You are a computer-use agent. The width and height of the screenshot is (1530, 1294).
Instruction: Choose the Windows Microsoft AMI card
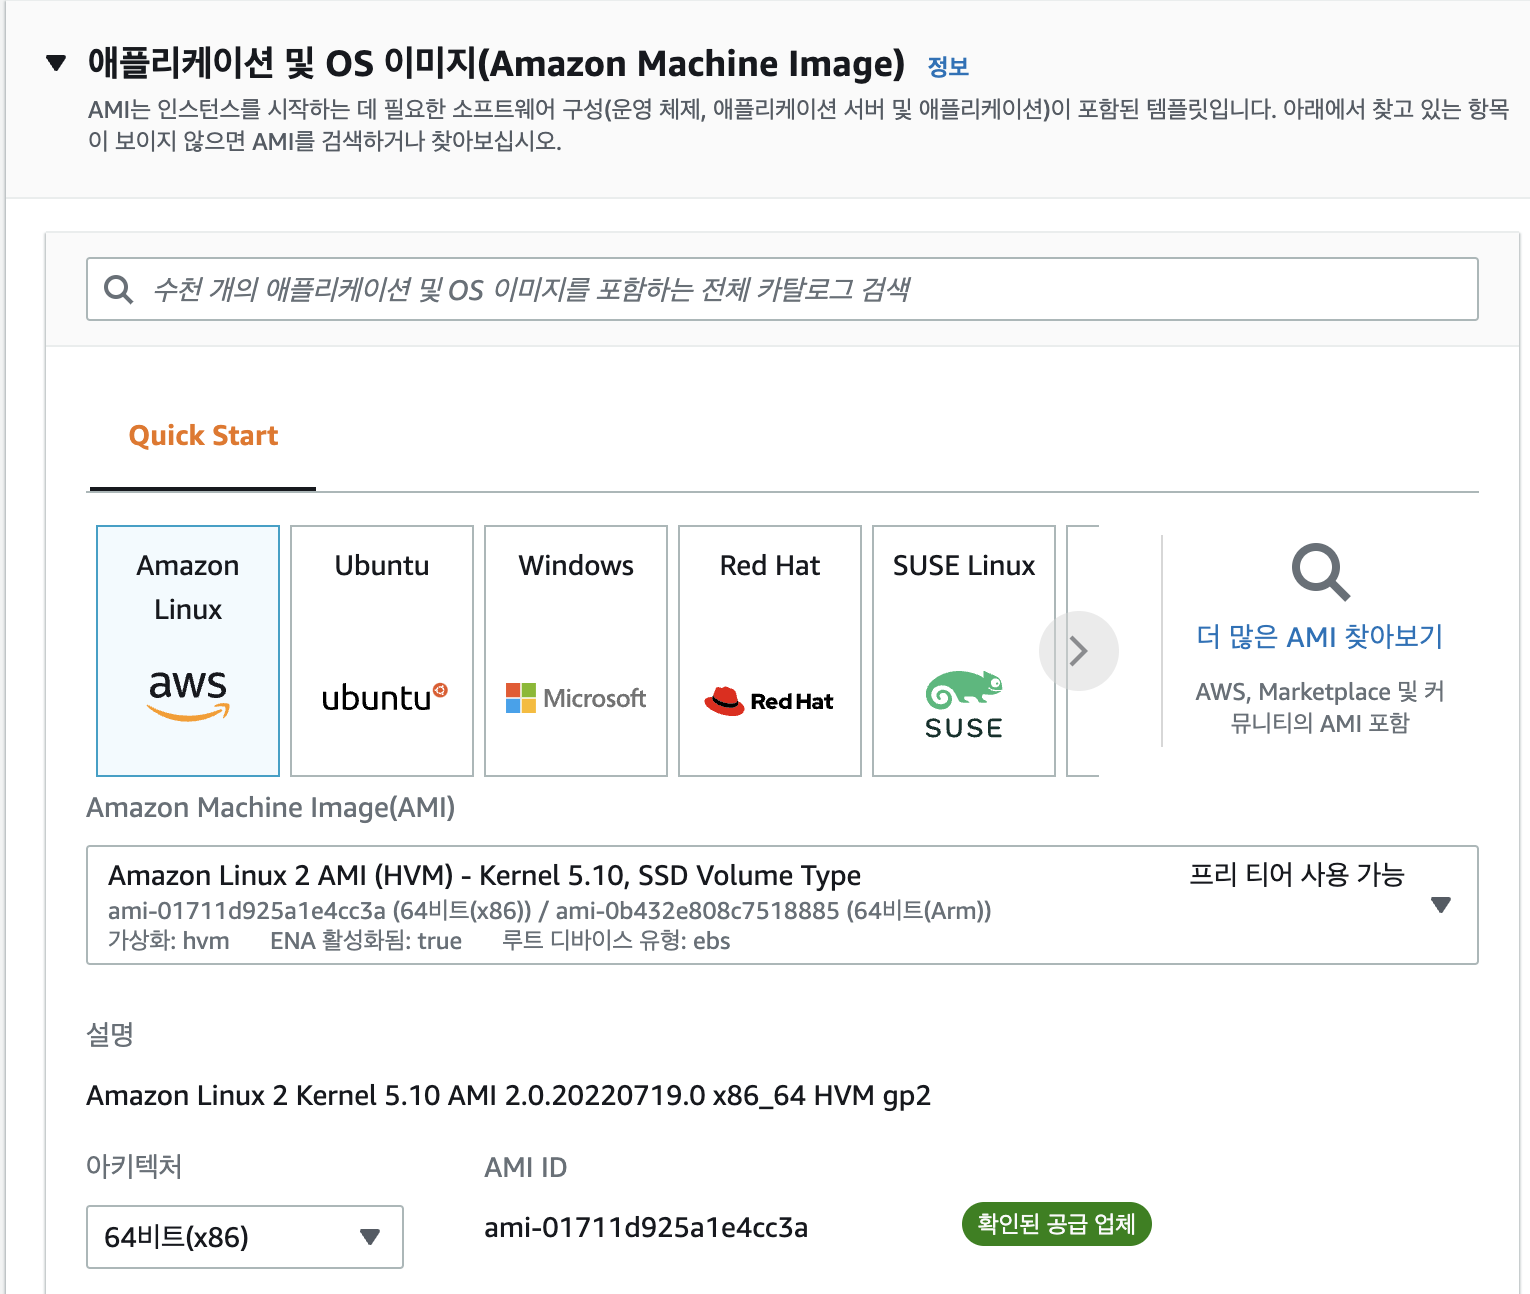pos(576,651)
